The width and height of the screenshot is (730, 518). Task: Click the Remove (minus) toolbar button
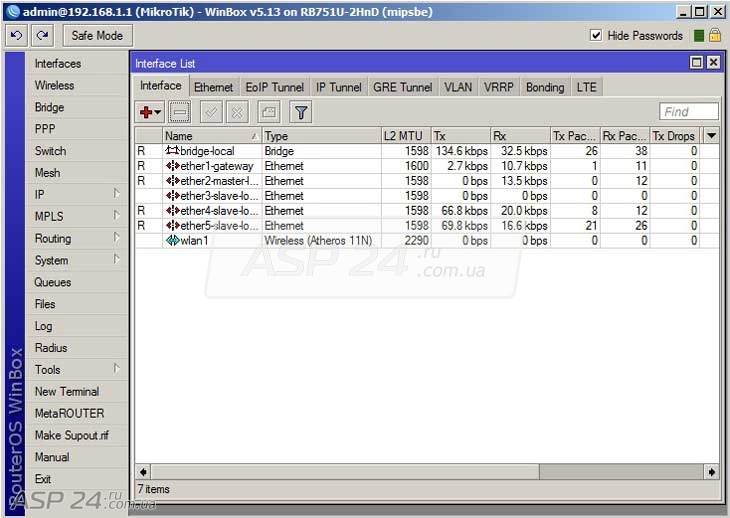point(180,112)
